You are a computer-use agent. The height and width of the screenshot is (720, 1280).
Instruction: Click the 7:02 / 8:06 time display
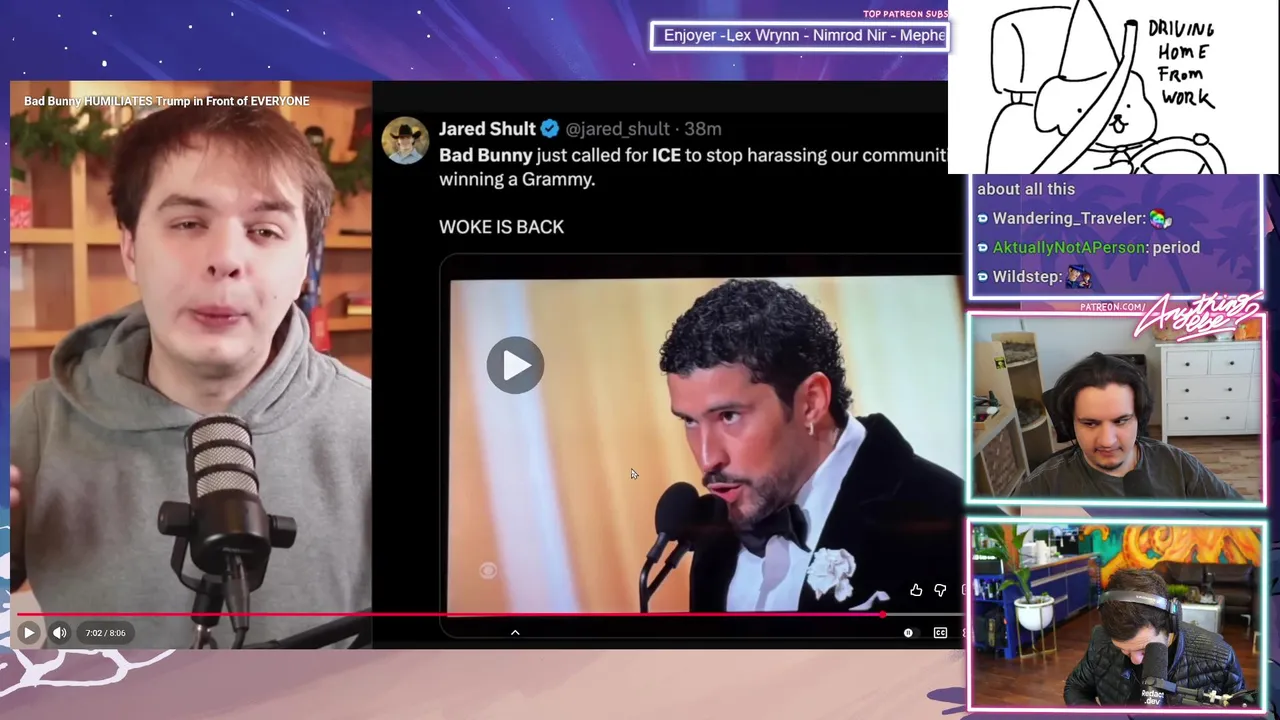click(105, 633)
